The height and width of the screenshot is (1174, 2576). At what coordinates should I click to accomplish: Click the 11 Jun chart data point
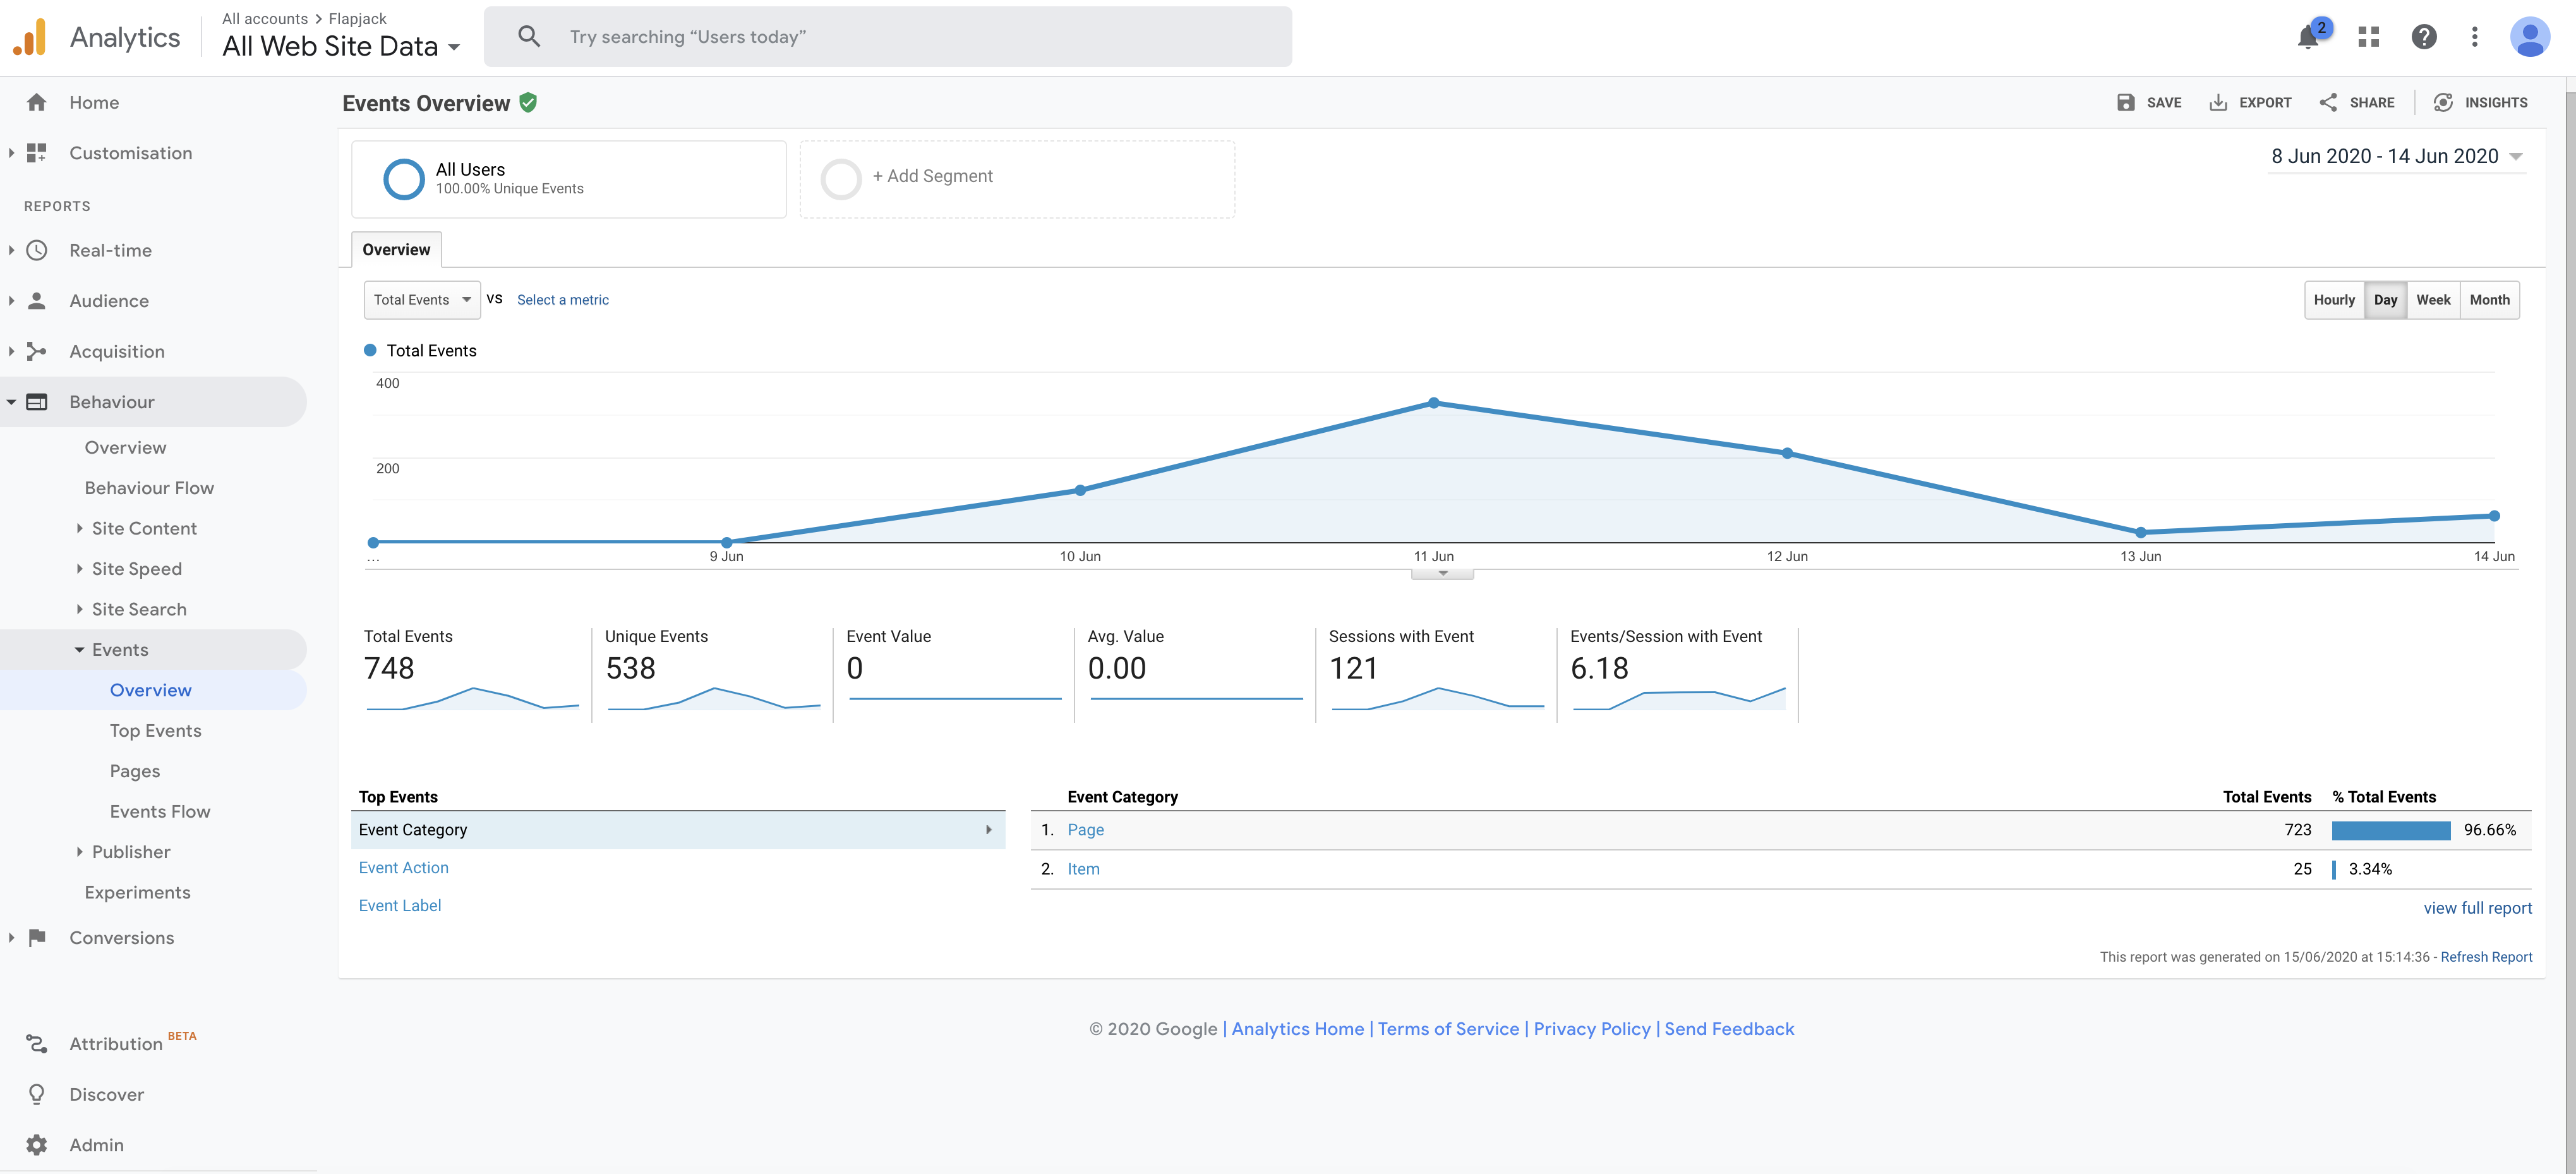click(x=1434, y=403)
